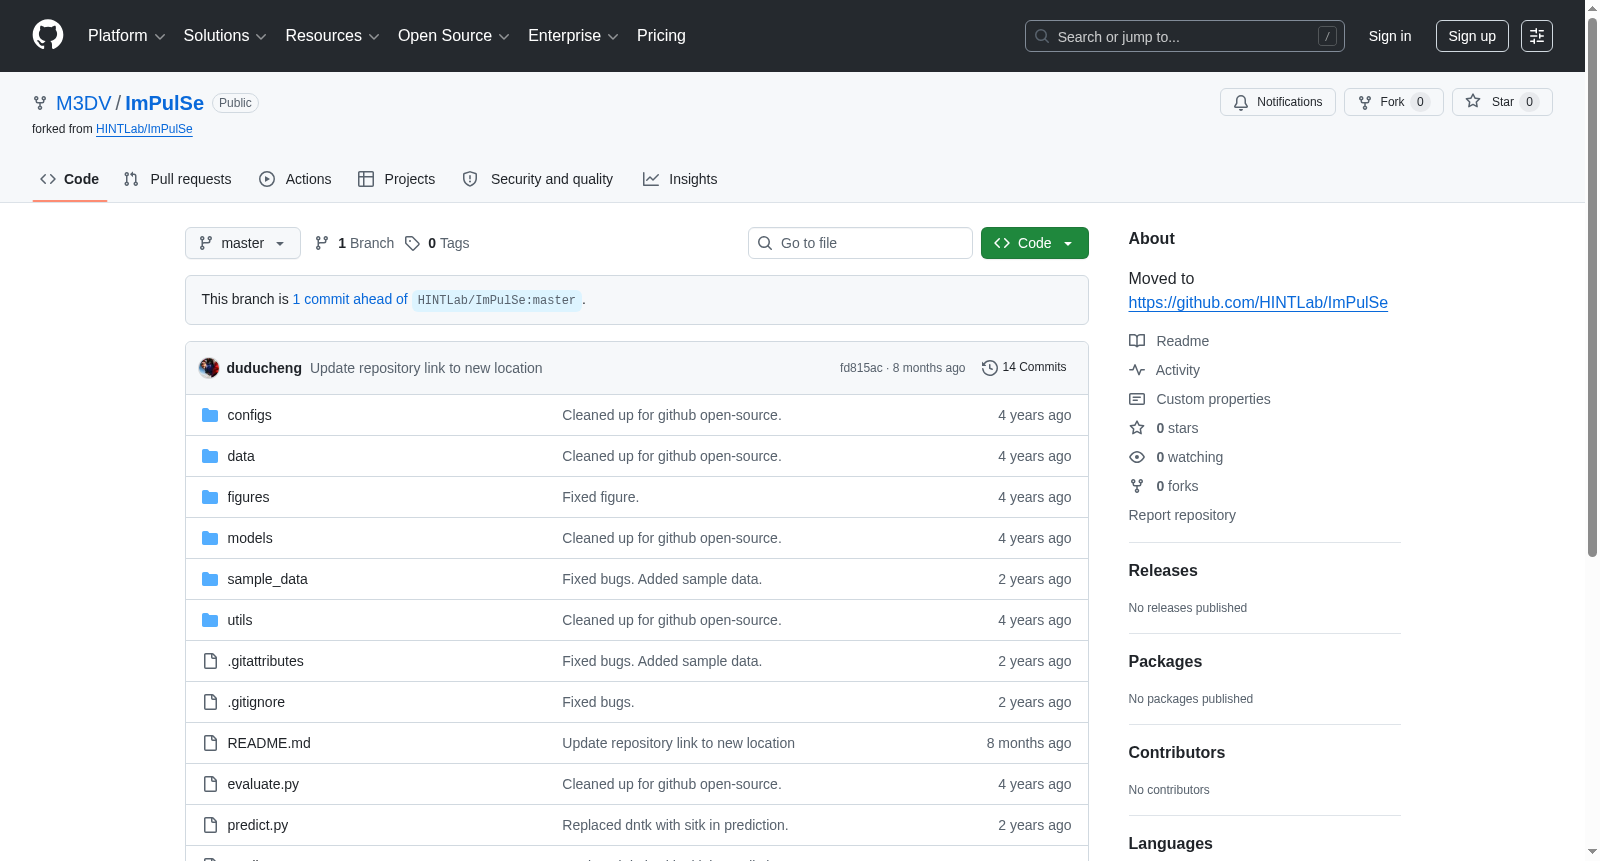Click the Notifications button
Image resolution: width=1600 pixels, height=861 pixels.
point(1278,102)
